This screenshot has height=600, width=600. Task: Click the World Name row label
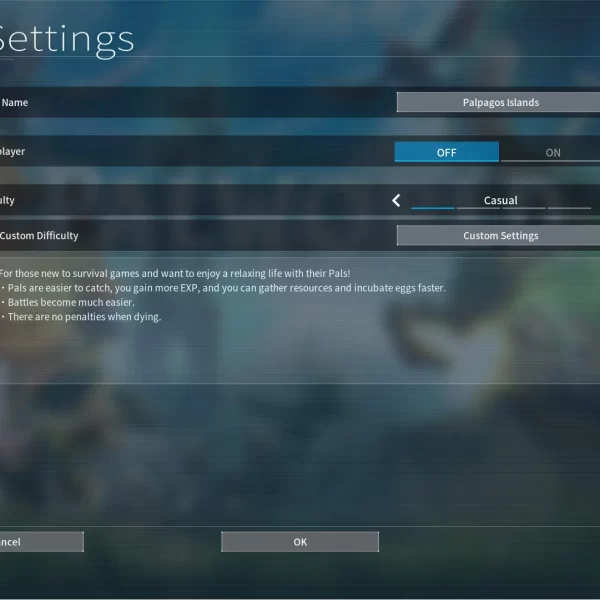14,102
